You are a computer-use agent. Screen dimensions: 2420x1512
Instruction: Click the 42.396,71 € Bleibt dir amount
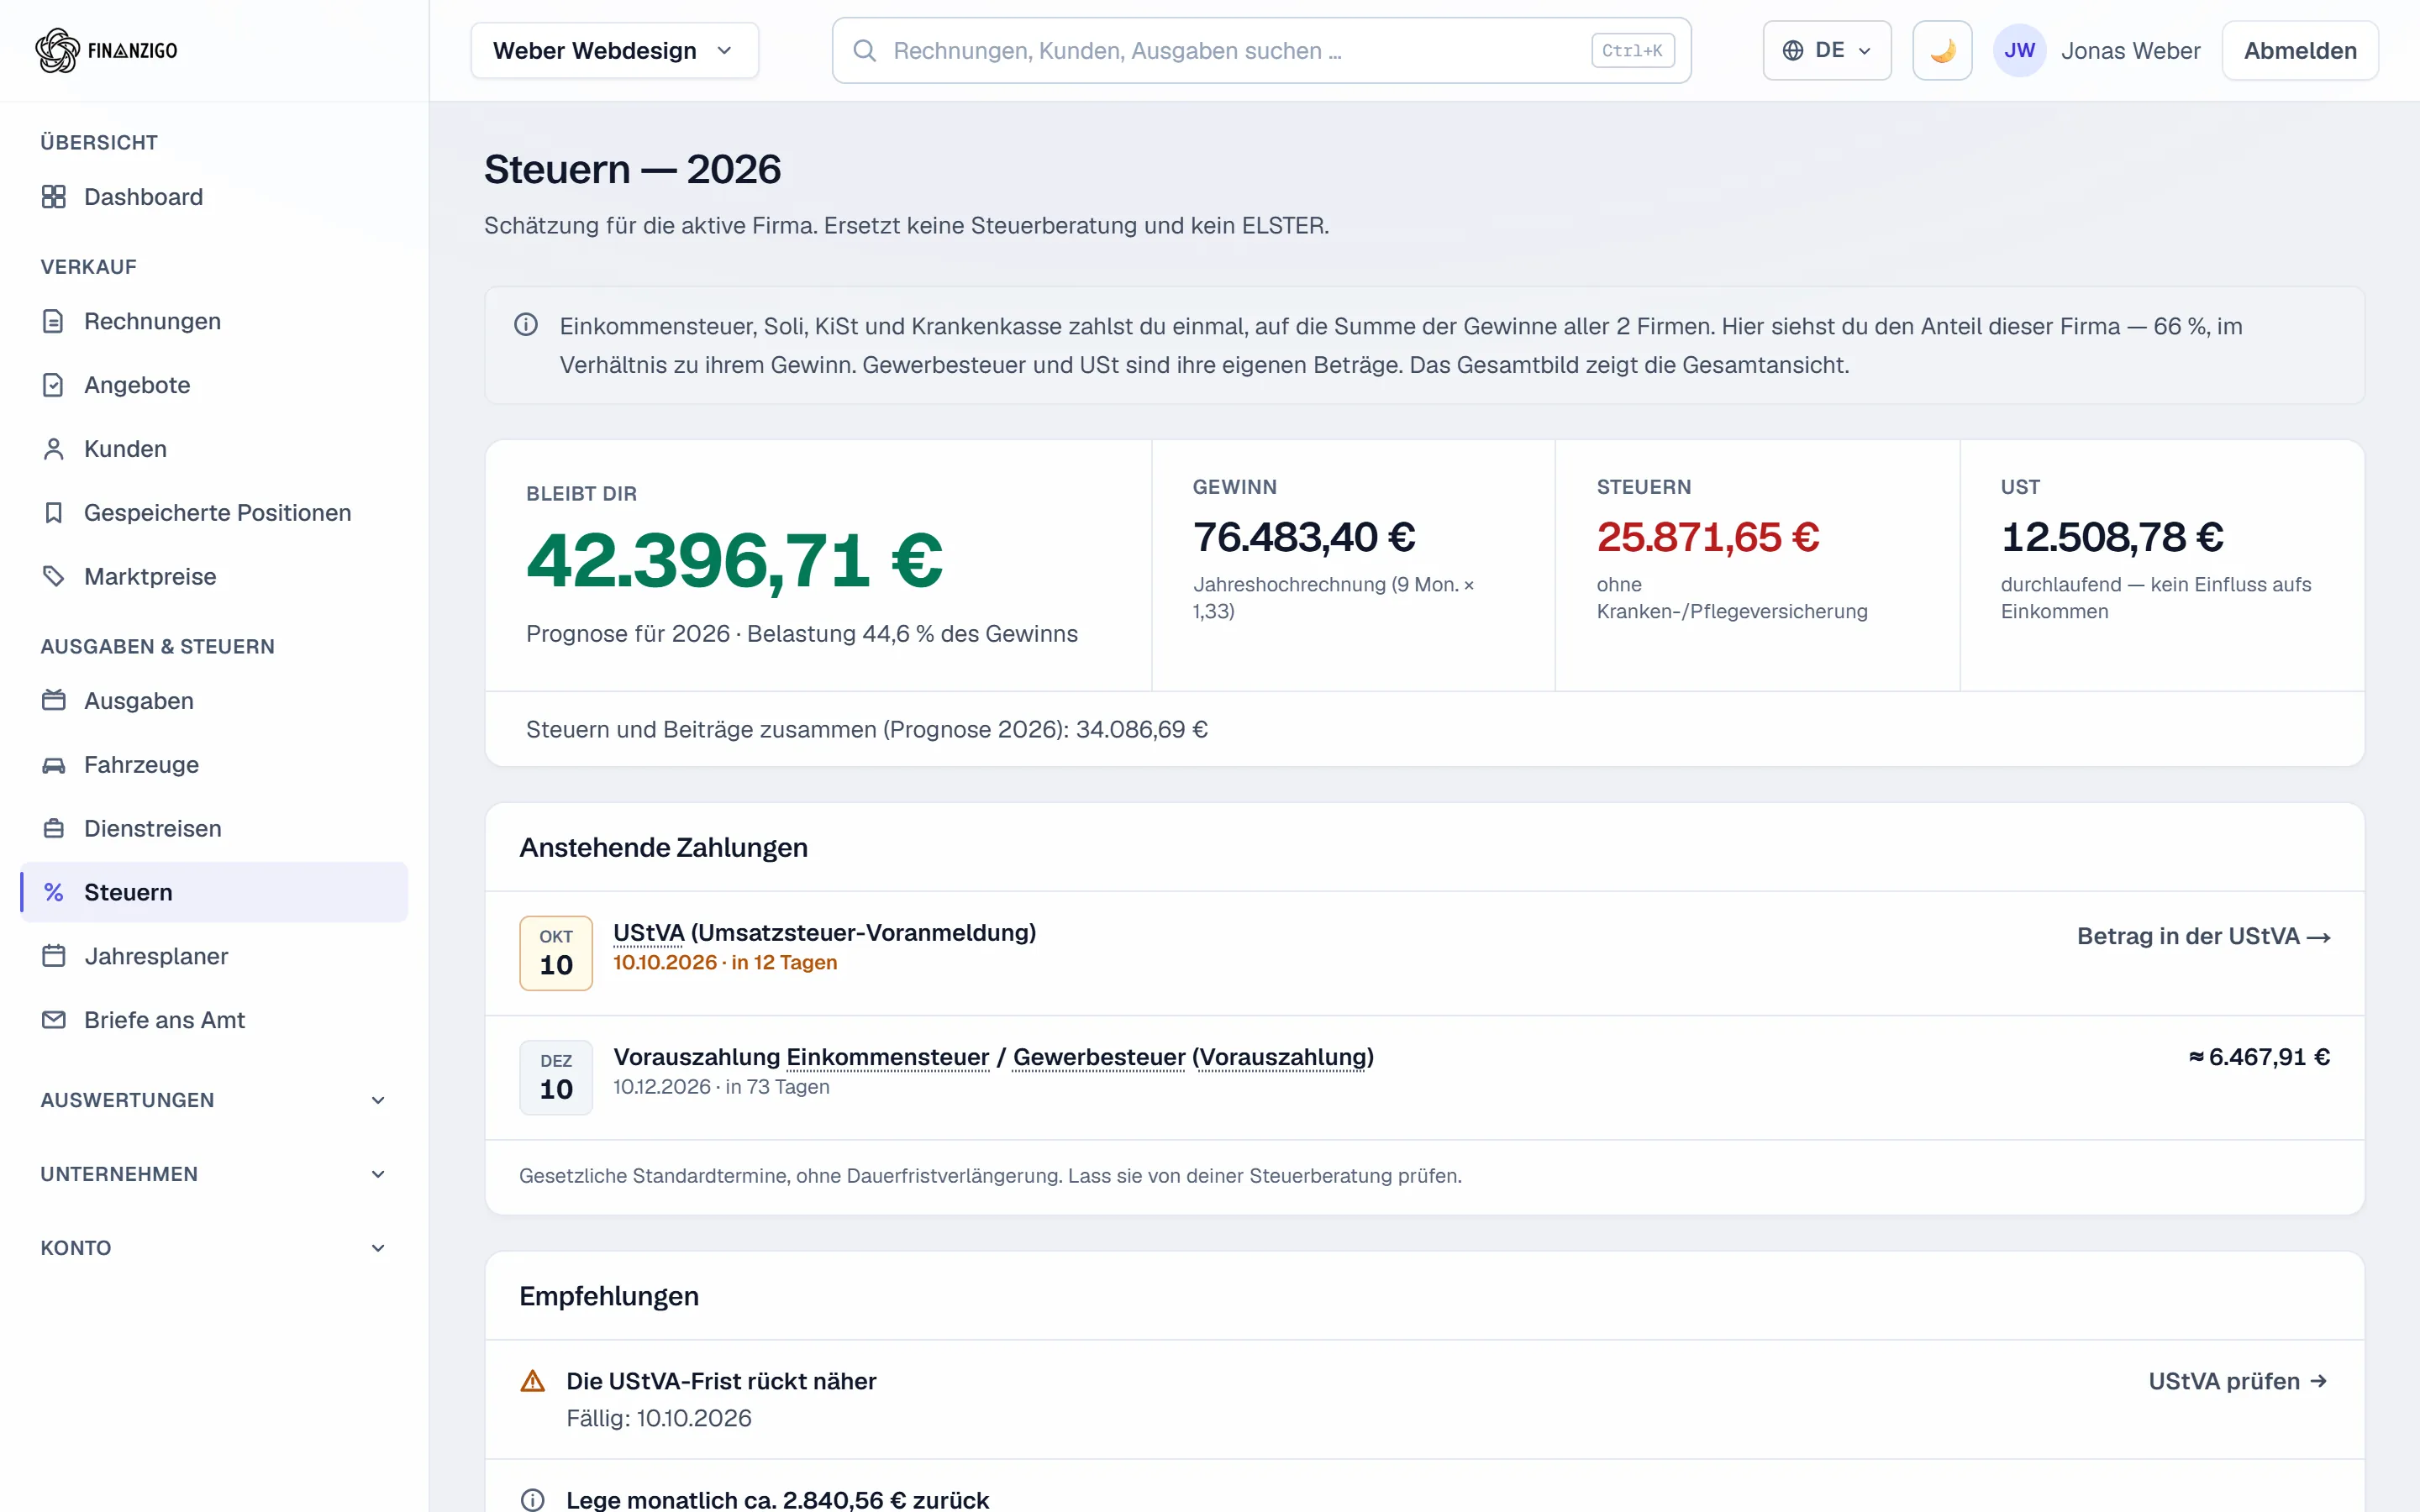tap(735, 560)
